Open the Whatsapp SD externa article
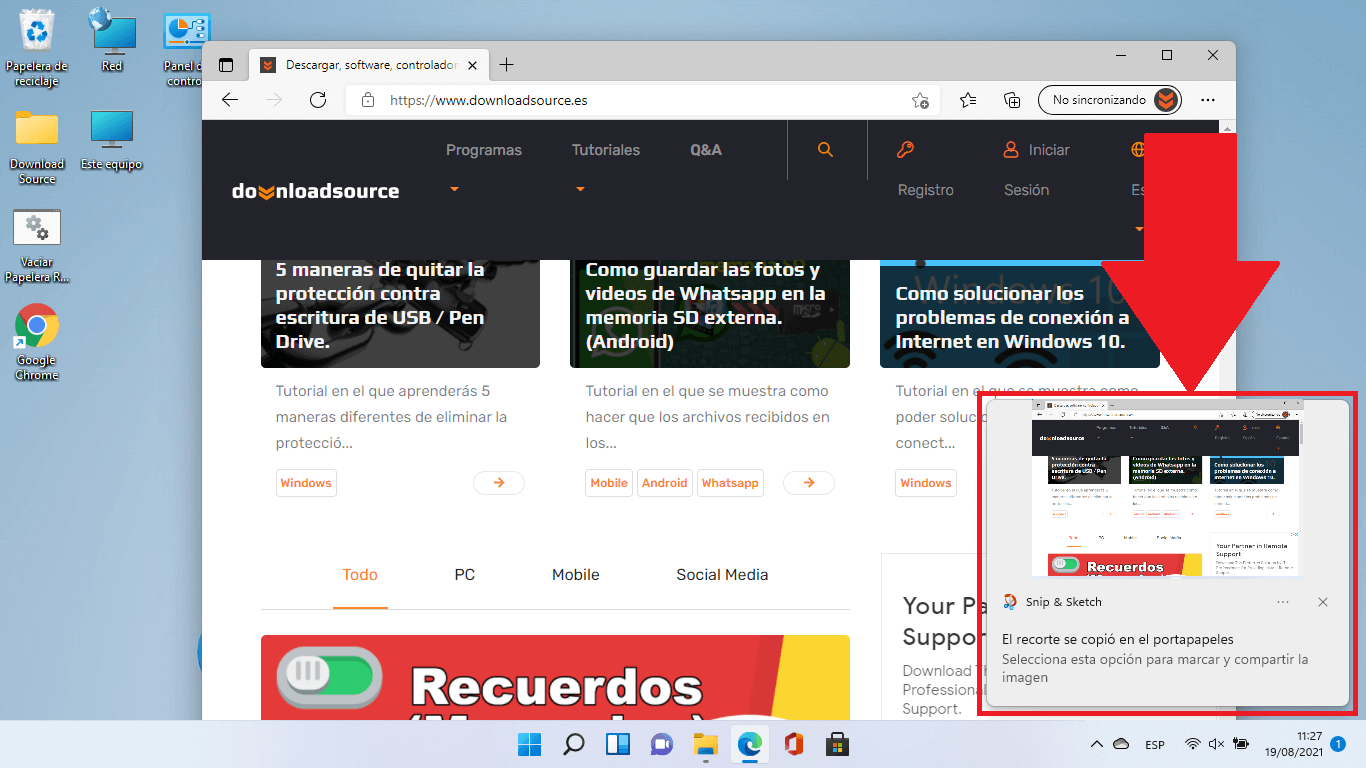 (705, 305)
